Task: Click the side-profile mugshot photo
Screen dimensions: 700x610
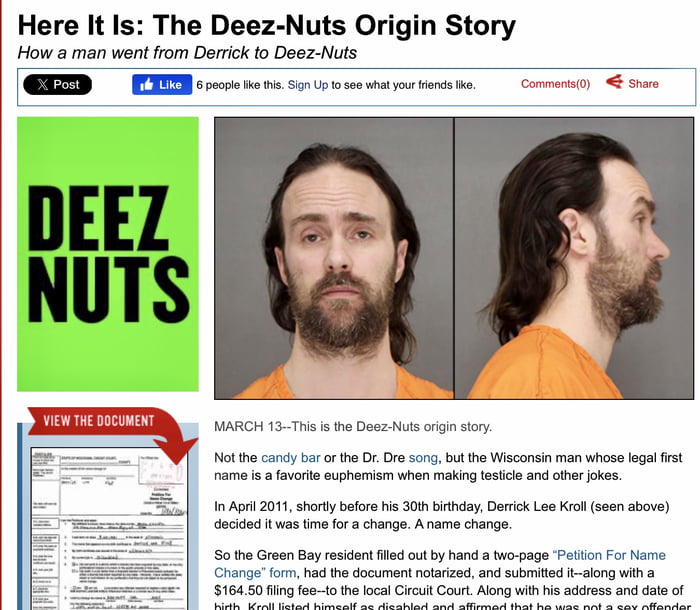Action: point(574,258)
